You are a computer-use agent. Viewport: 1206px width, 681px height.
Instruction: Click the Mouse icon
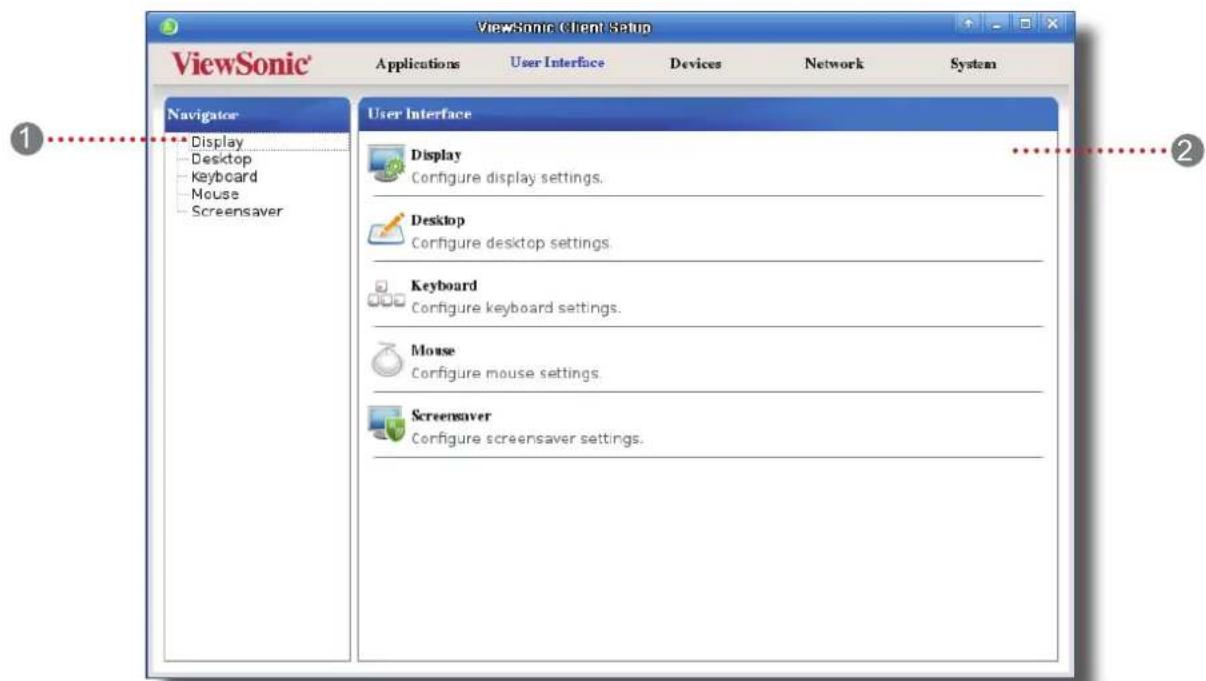point(387,362)
